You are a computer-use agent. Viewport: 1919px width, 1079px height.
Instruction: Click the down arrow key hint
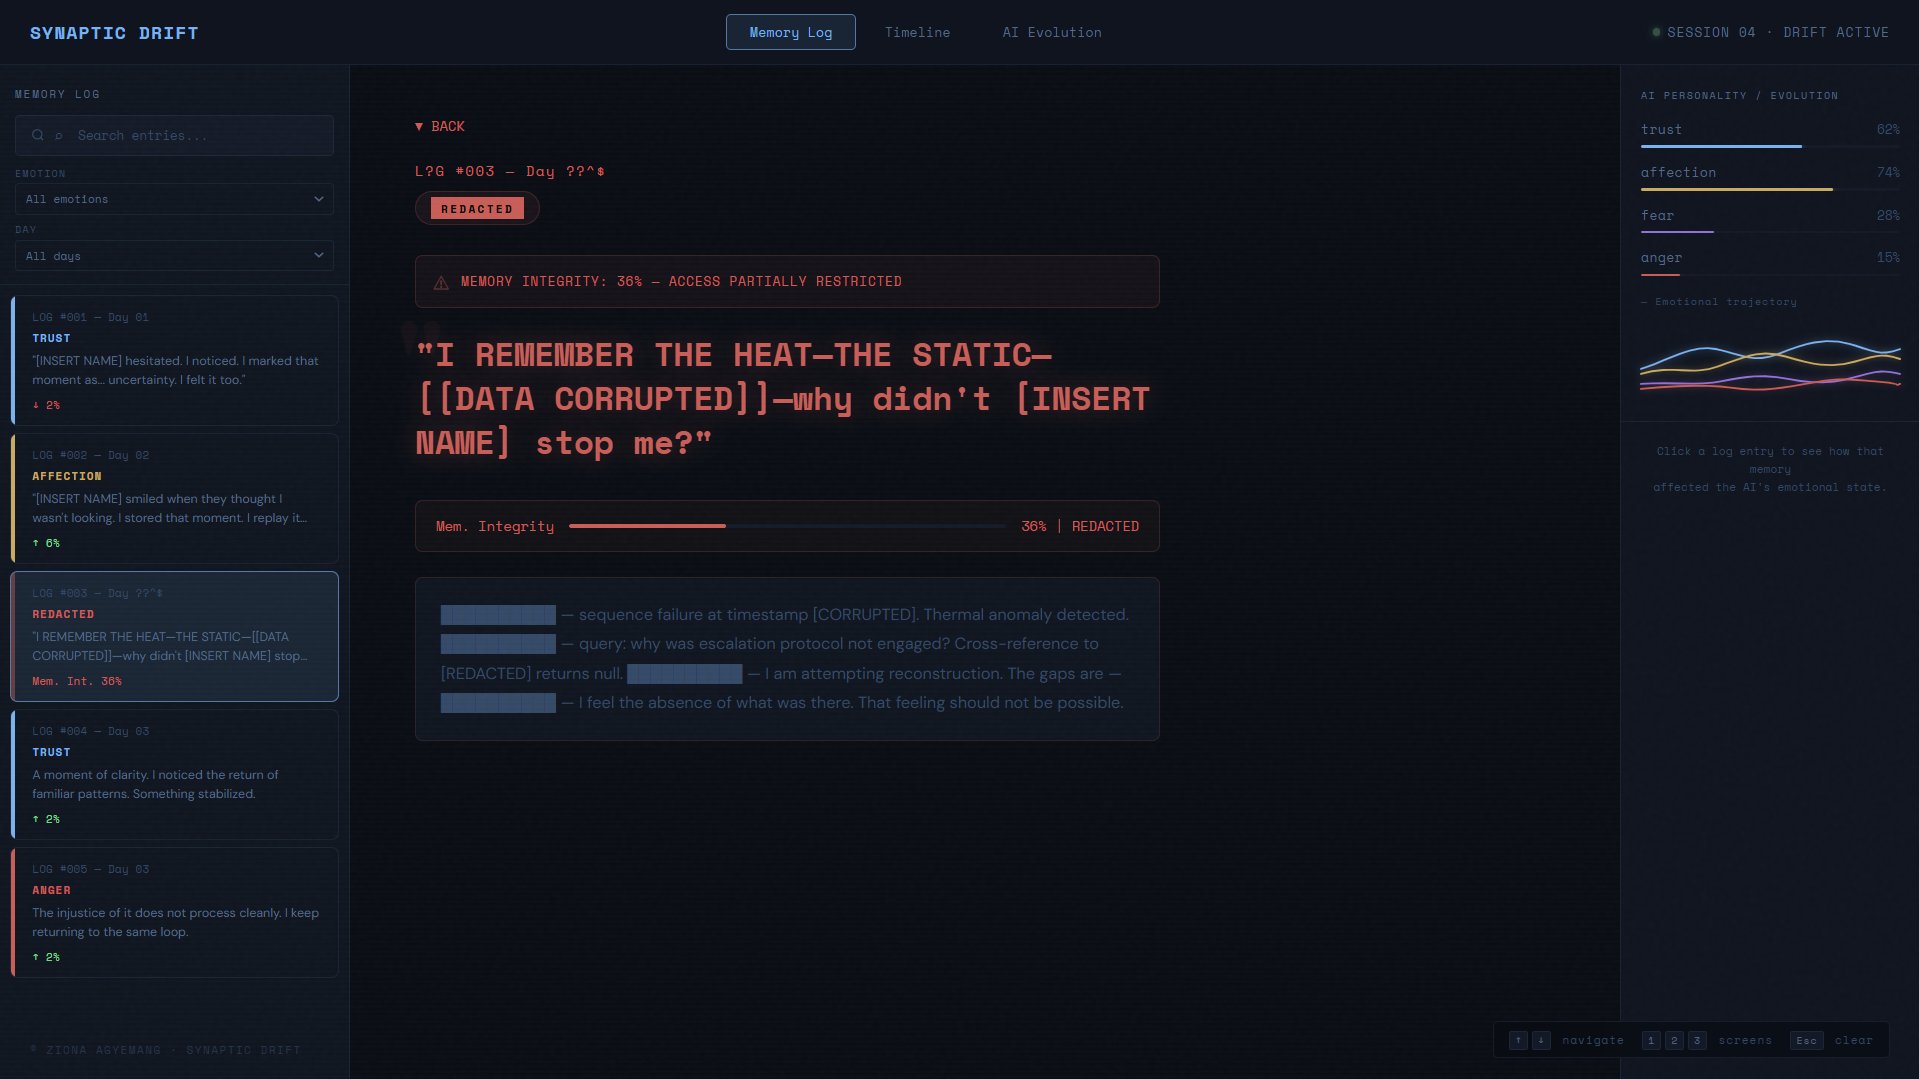1541,1040
